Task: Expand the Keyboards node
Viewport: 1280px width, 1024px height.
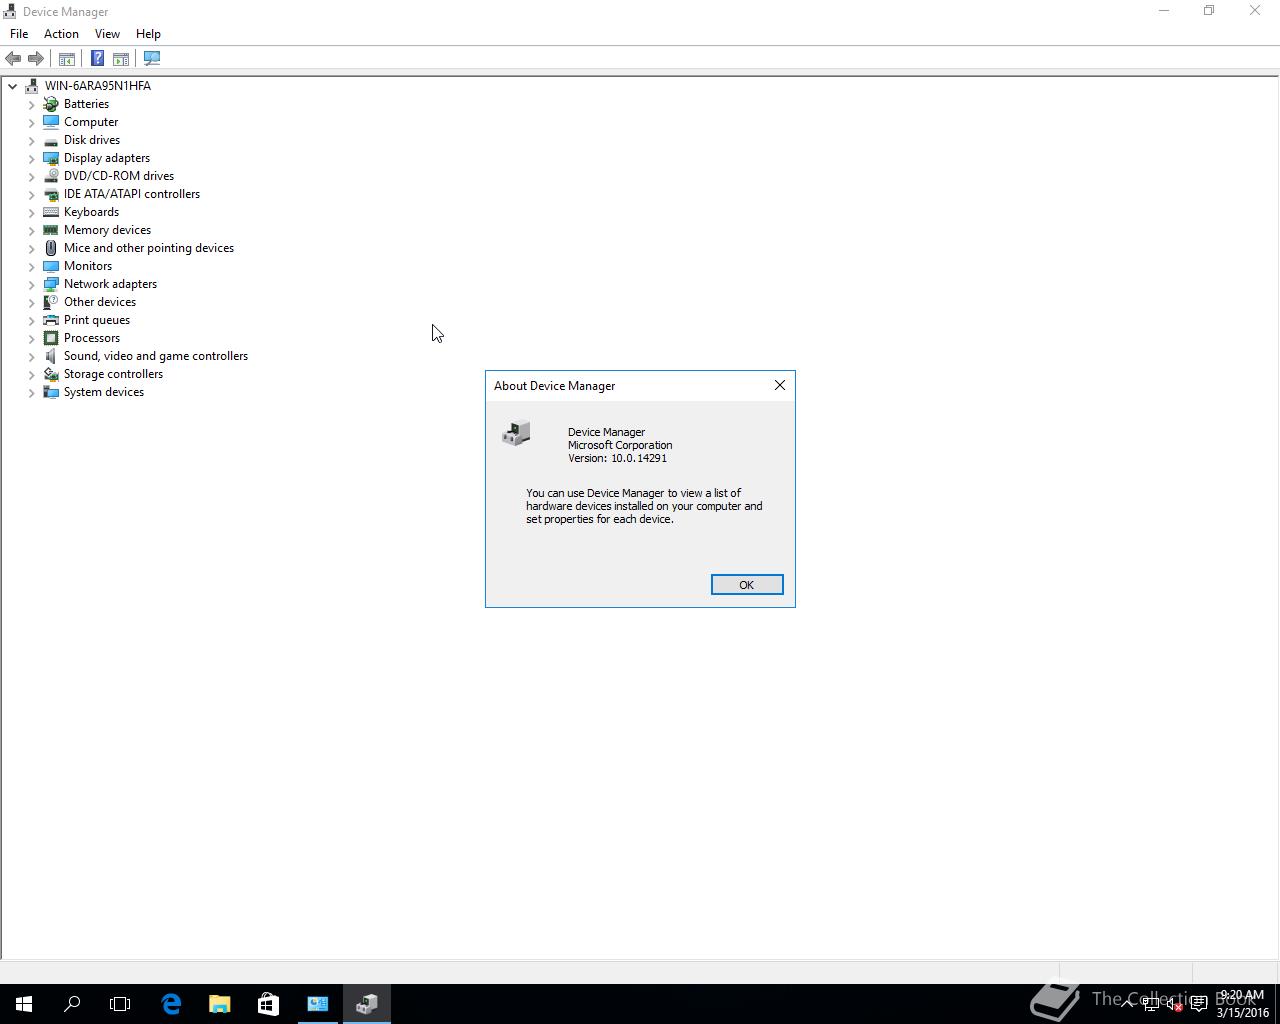Action: (x=31, y=212)
